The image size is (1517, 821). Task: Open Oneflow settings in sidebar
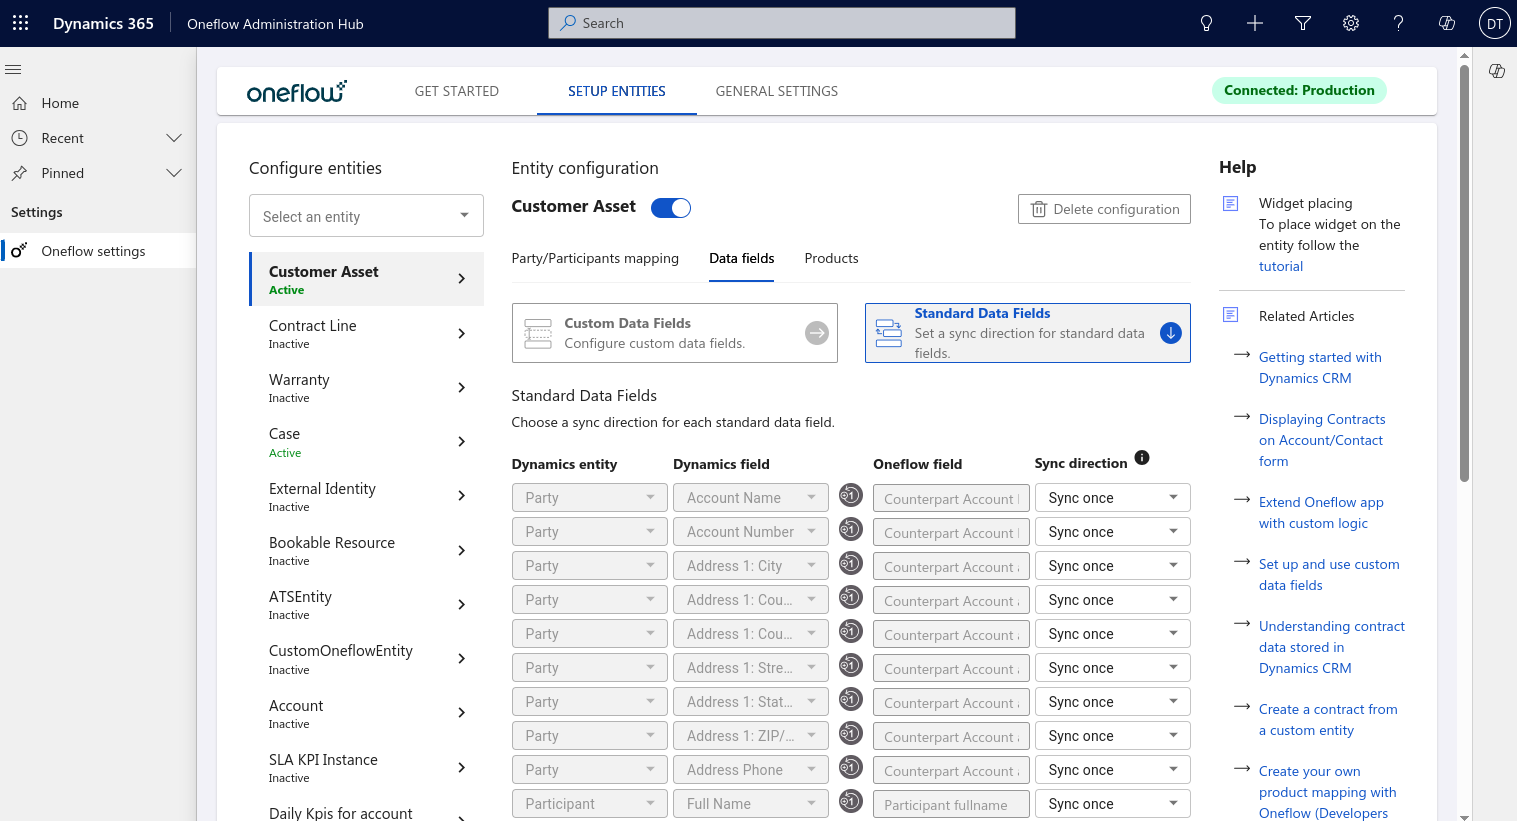[x=98, y=251]
